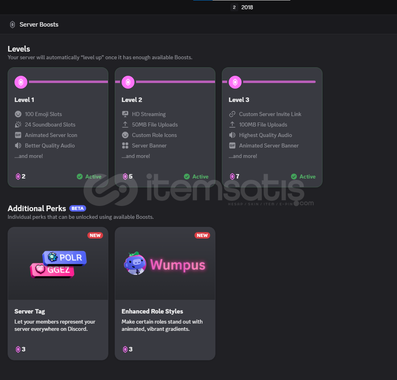Select the Level 3 title text

239,100
